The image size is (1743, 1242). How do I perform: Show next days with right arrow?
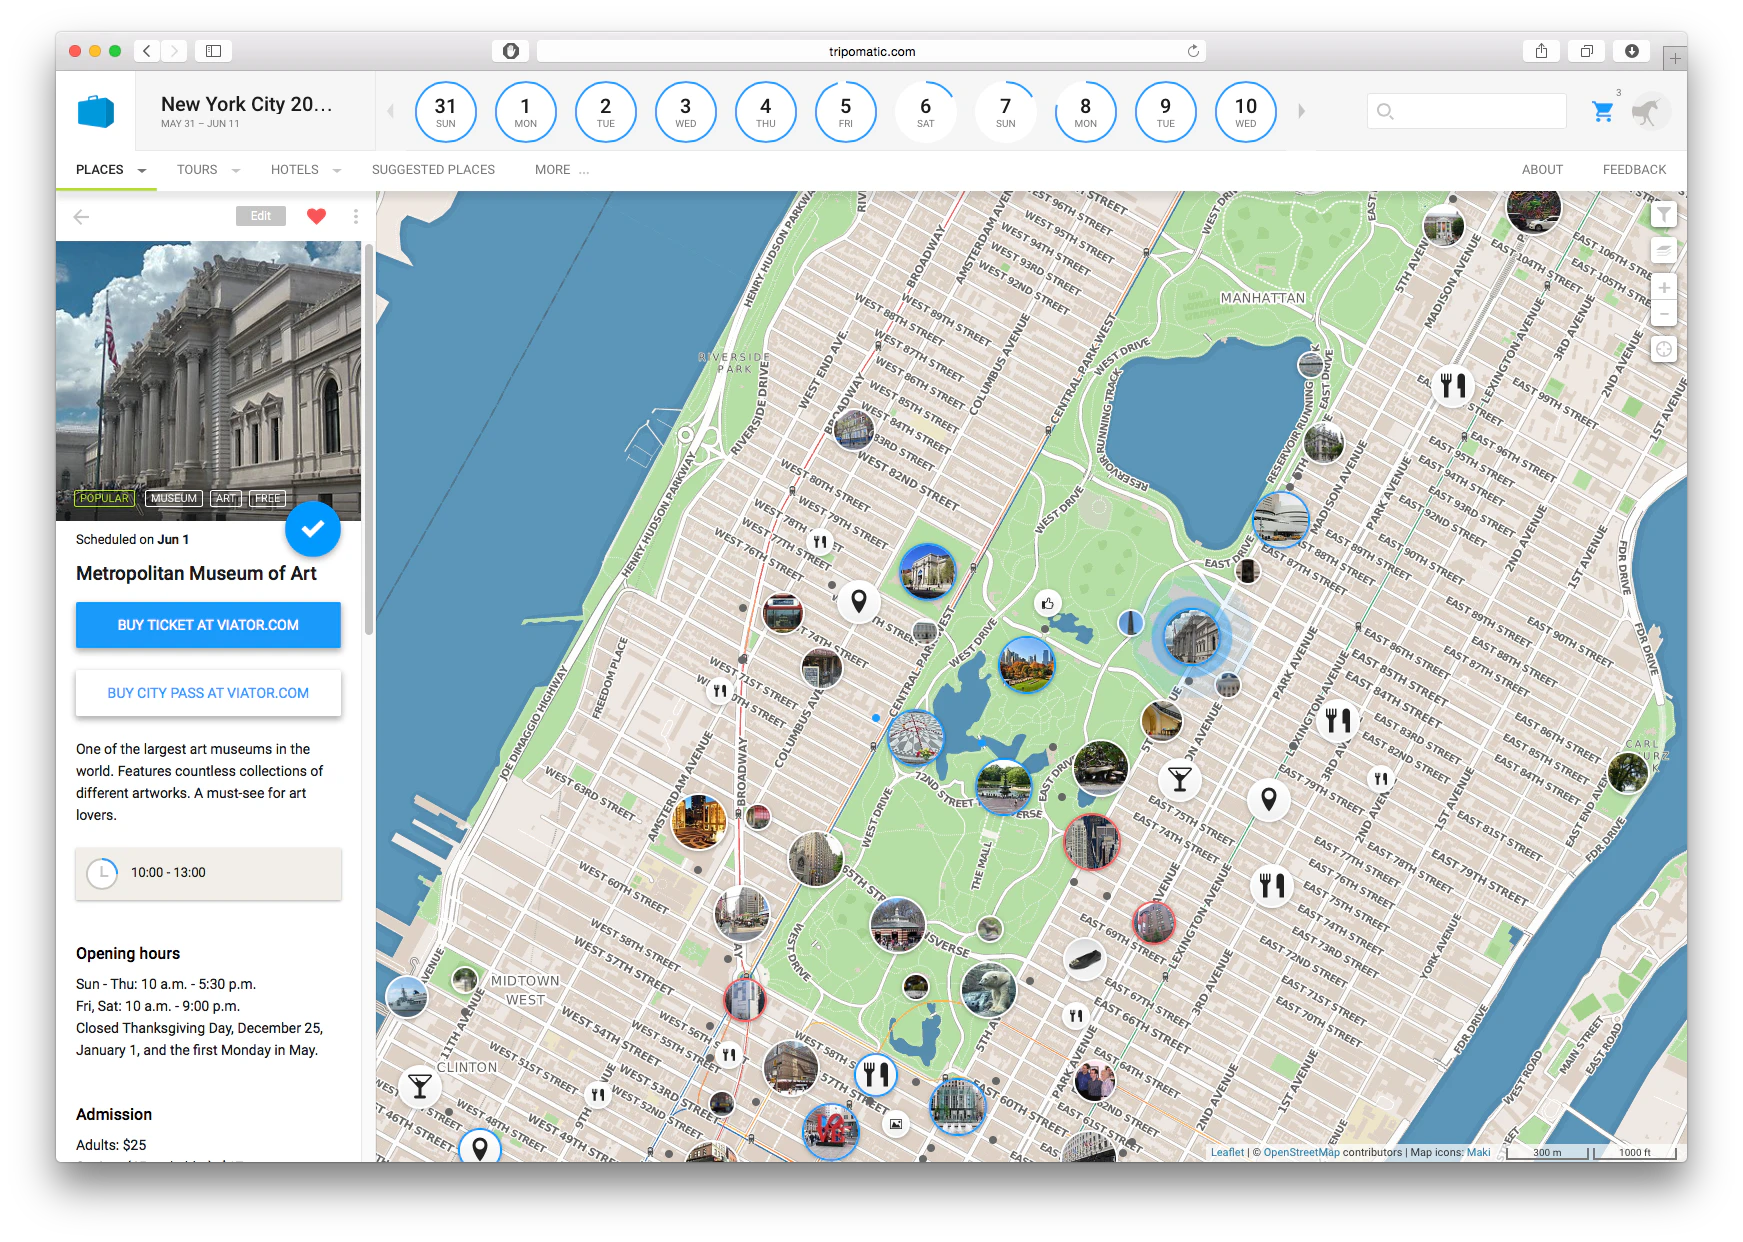pos(1301,111)
